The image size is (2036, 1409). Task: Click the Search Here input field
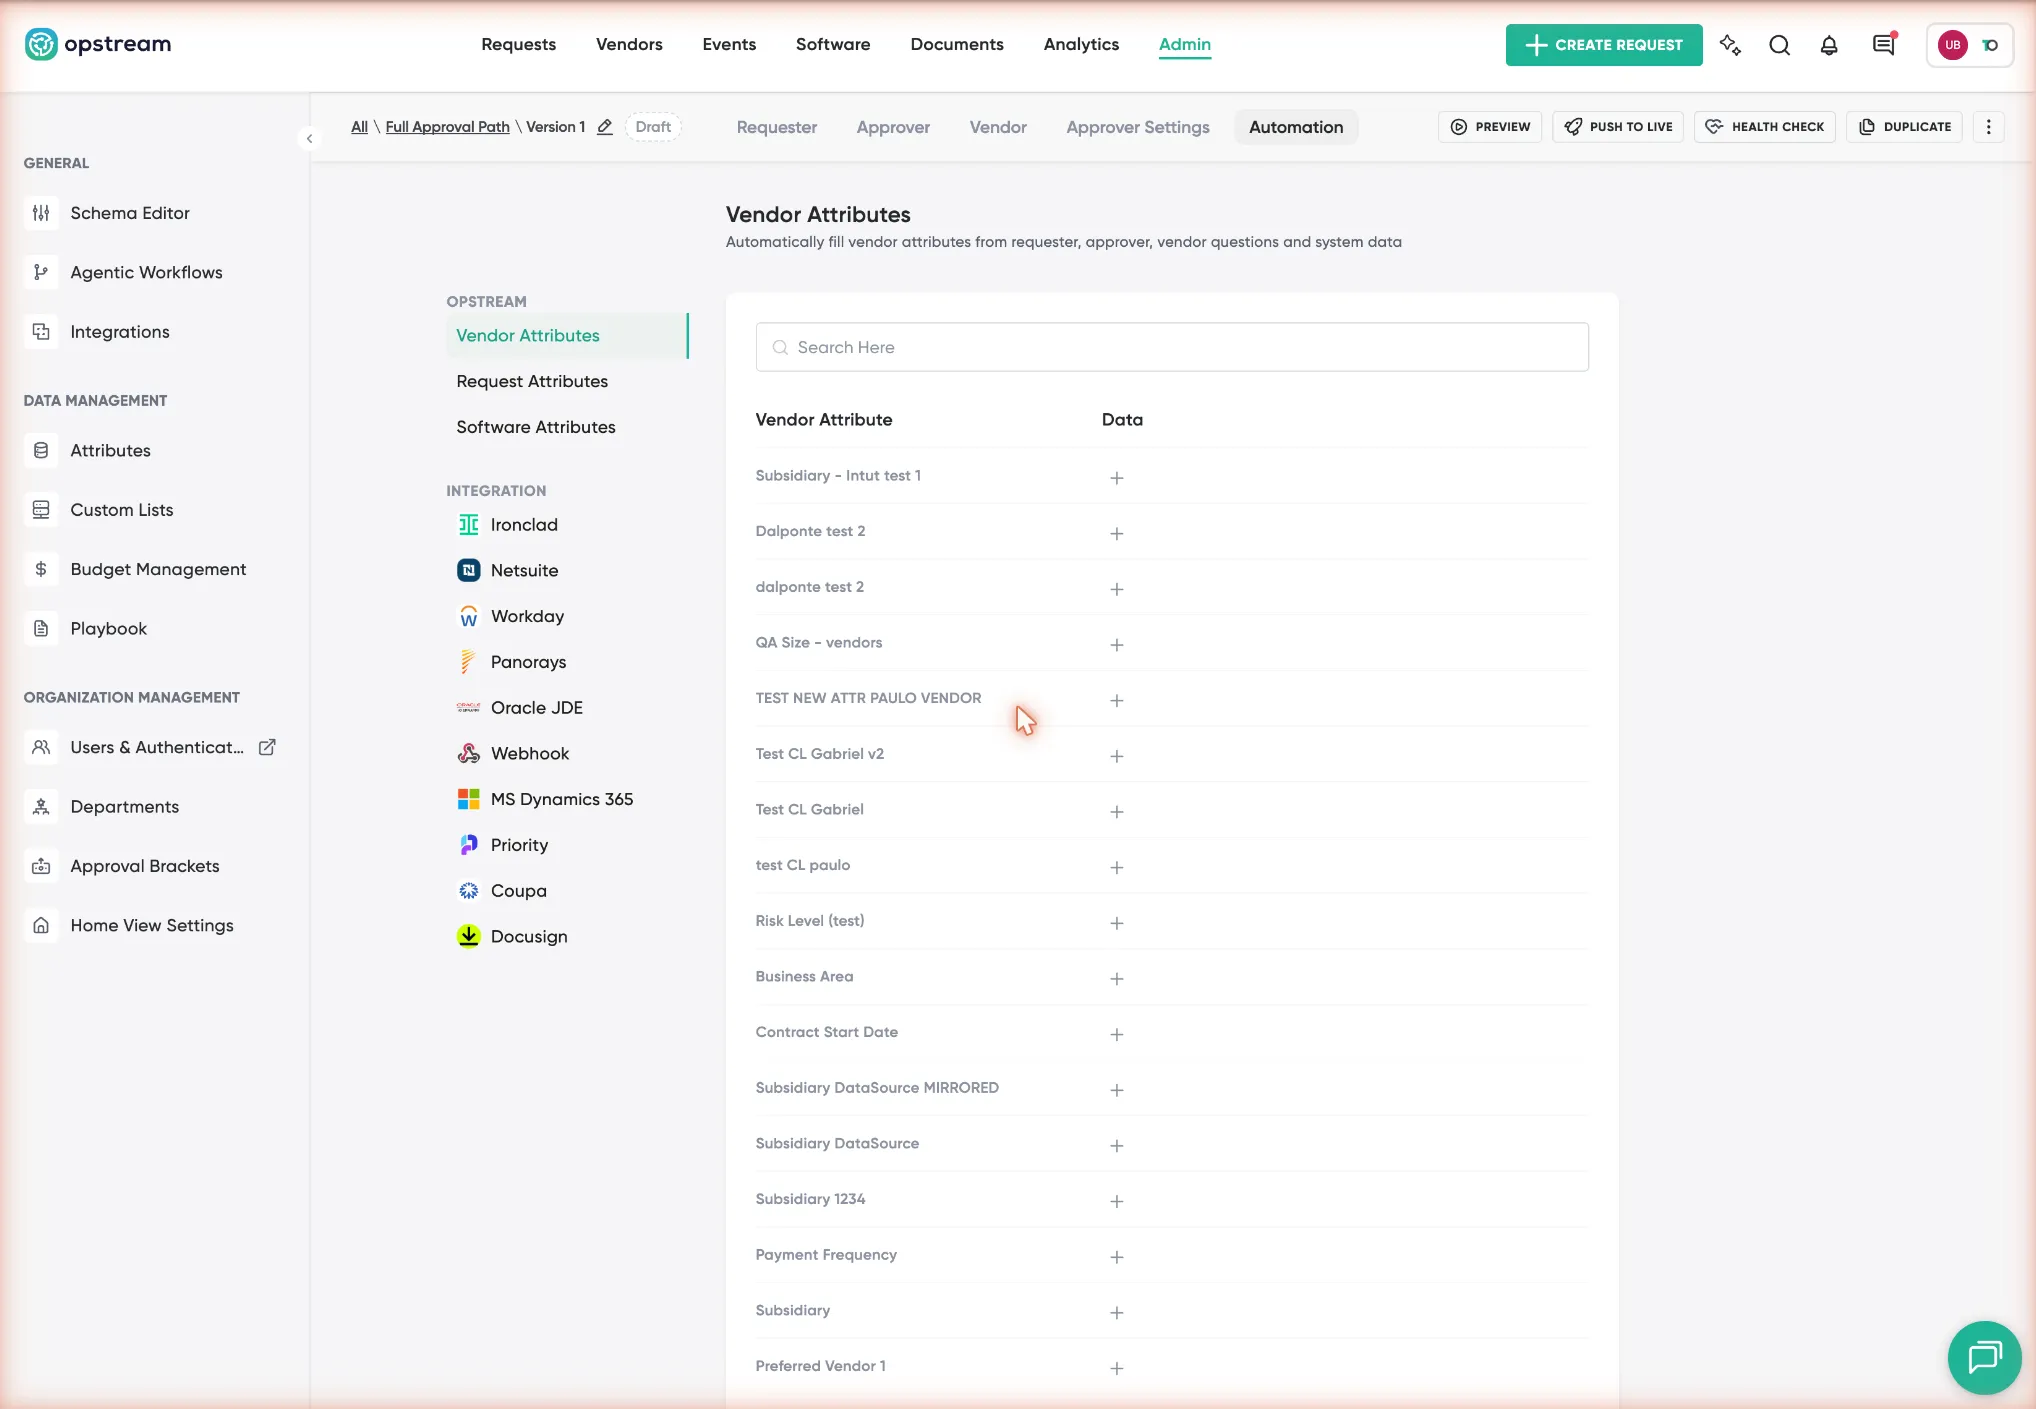(x=1171, y=347)
